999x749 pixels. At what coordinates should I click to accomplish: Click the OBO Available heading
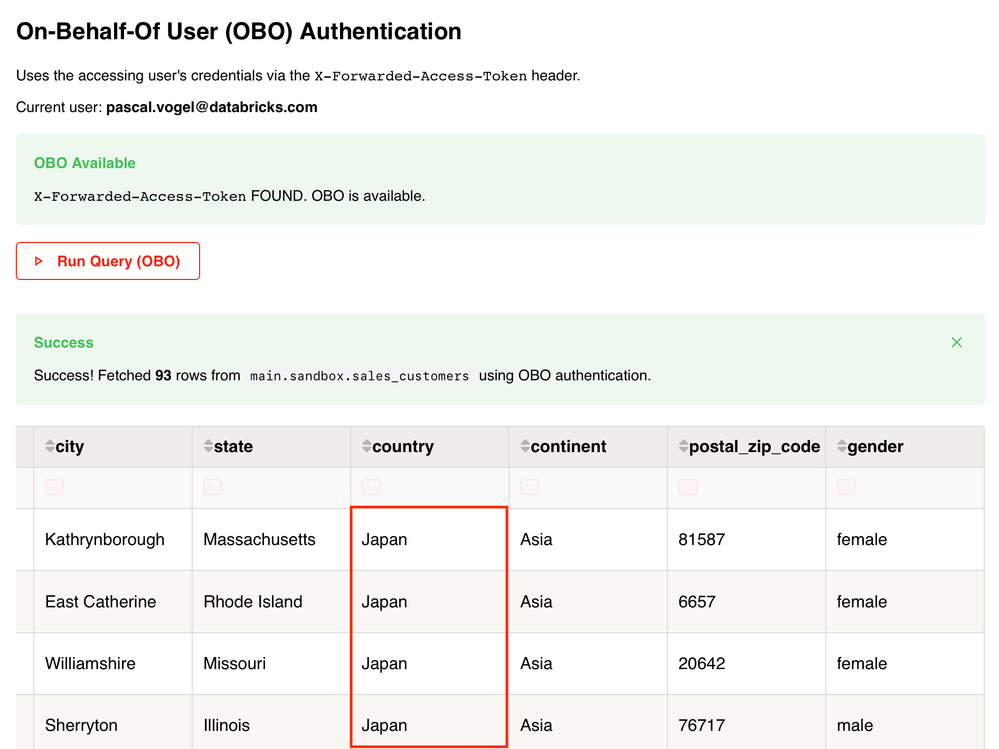(x=85, y=163)
